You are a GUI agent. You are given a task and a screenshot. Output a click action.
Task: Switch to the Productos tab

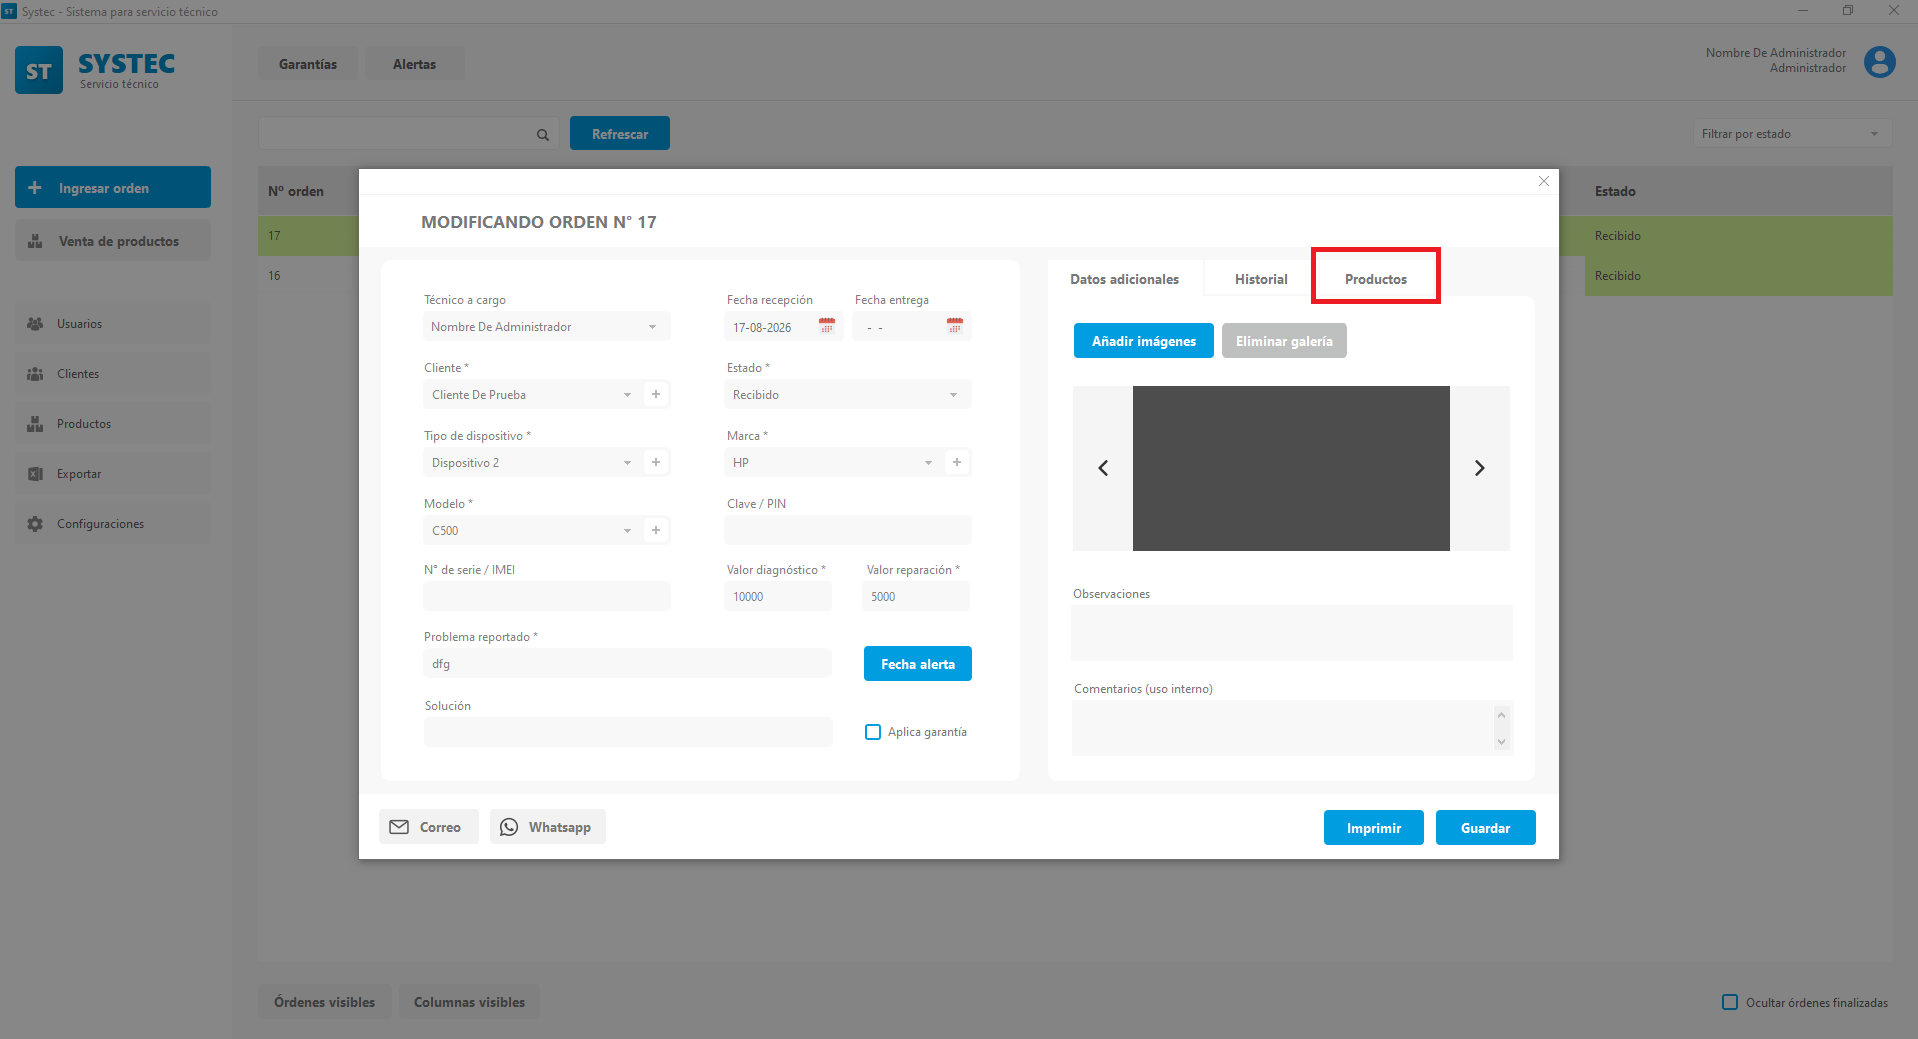coord(1376,278)
